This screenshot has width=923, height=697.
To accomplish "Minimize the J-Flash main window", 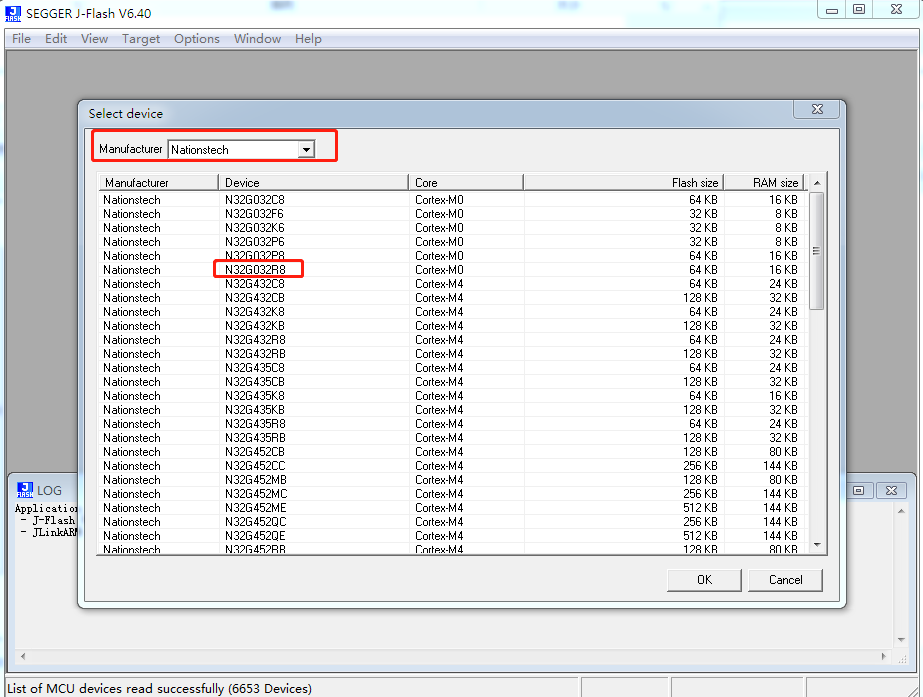I will coord(832,10).
